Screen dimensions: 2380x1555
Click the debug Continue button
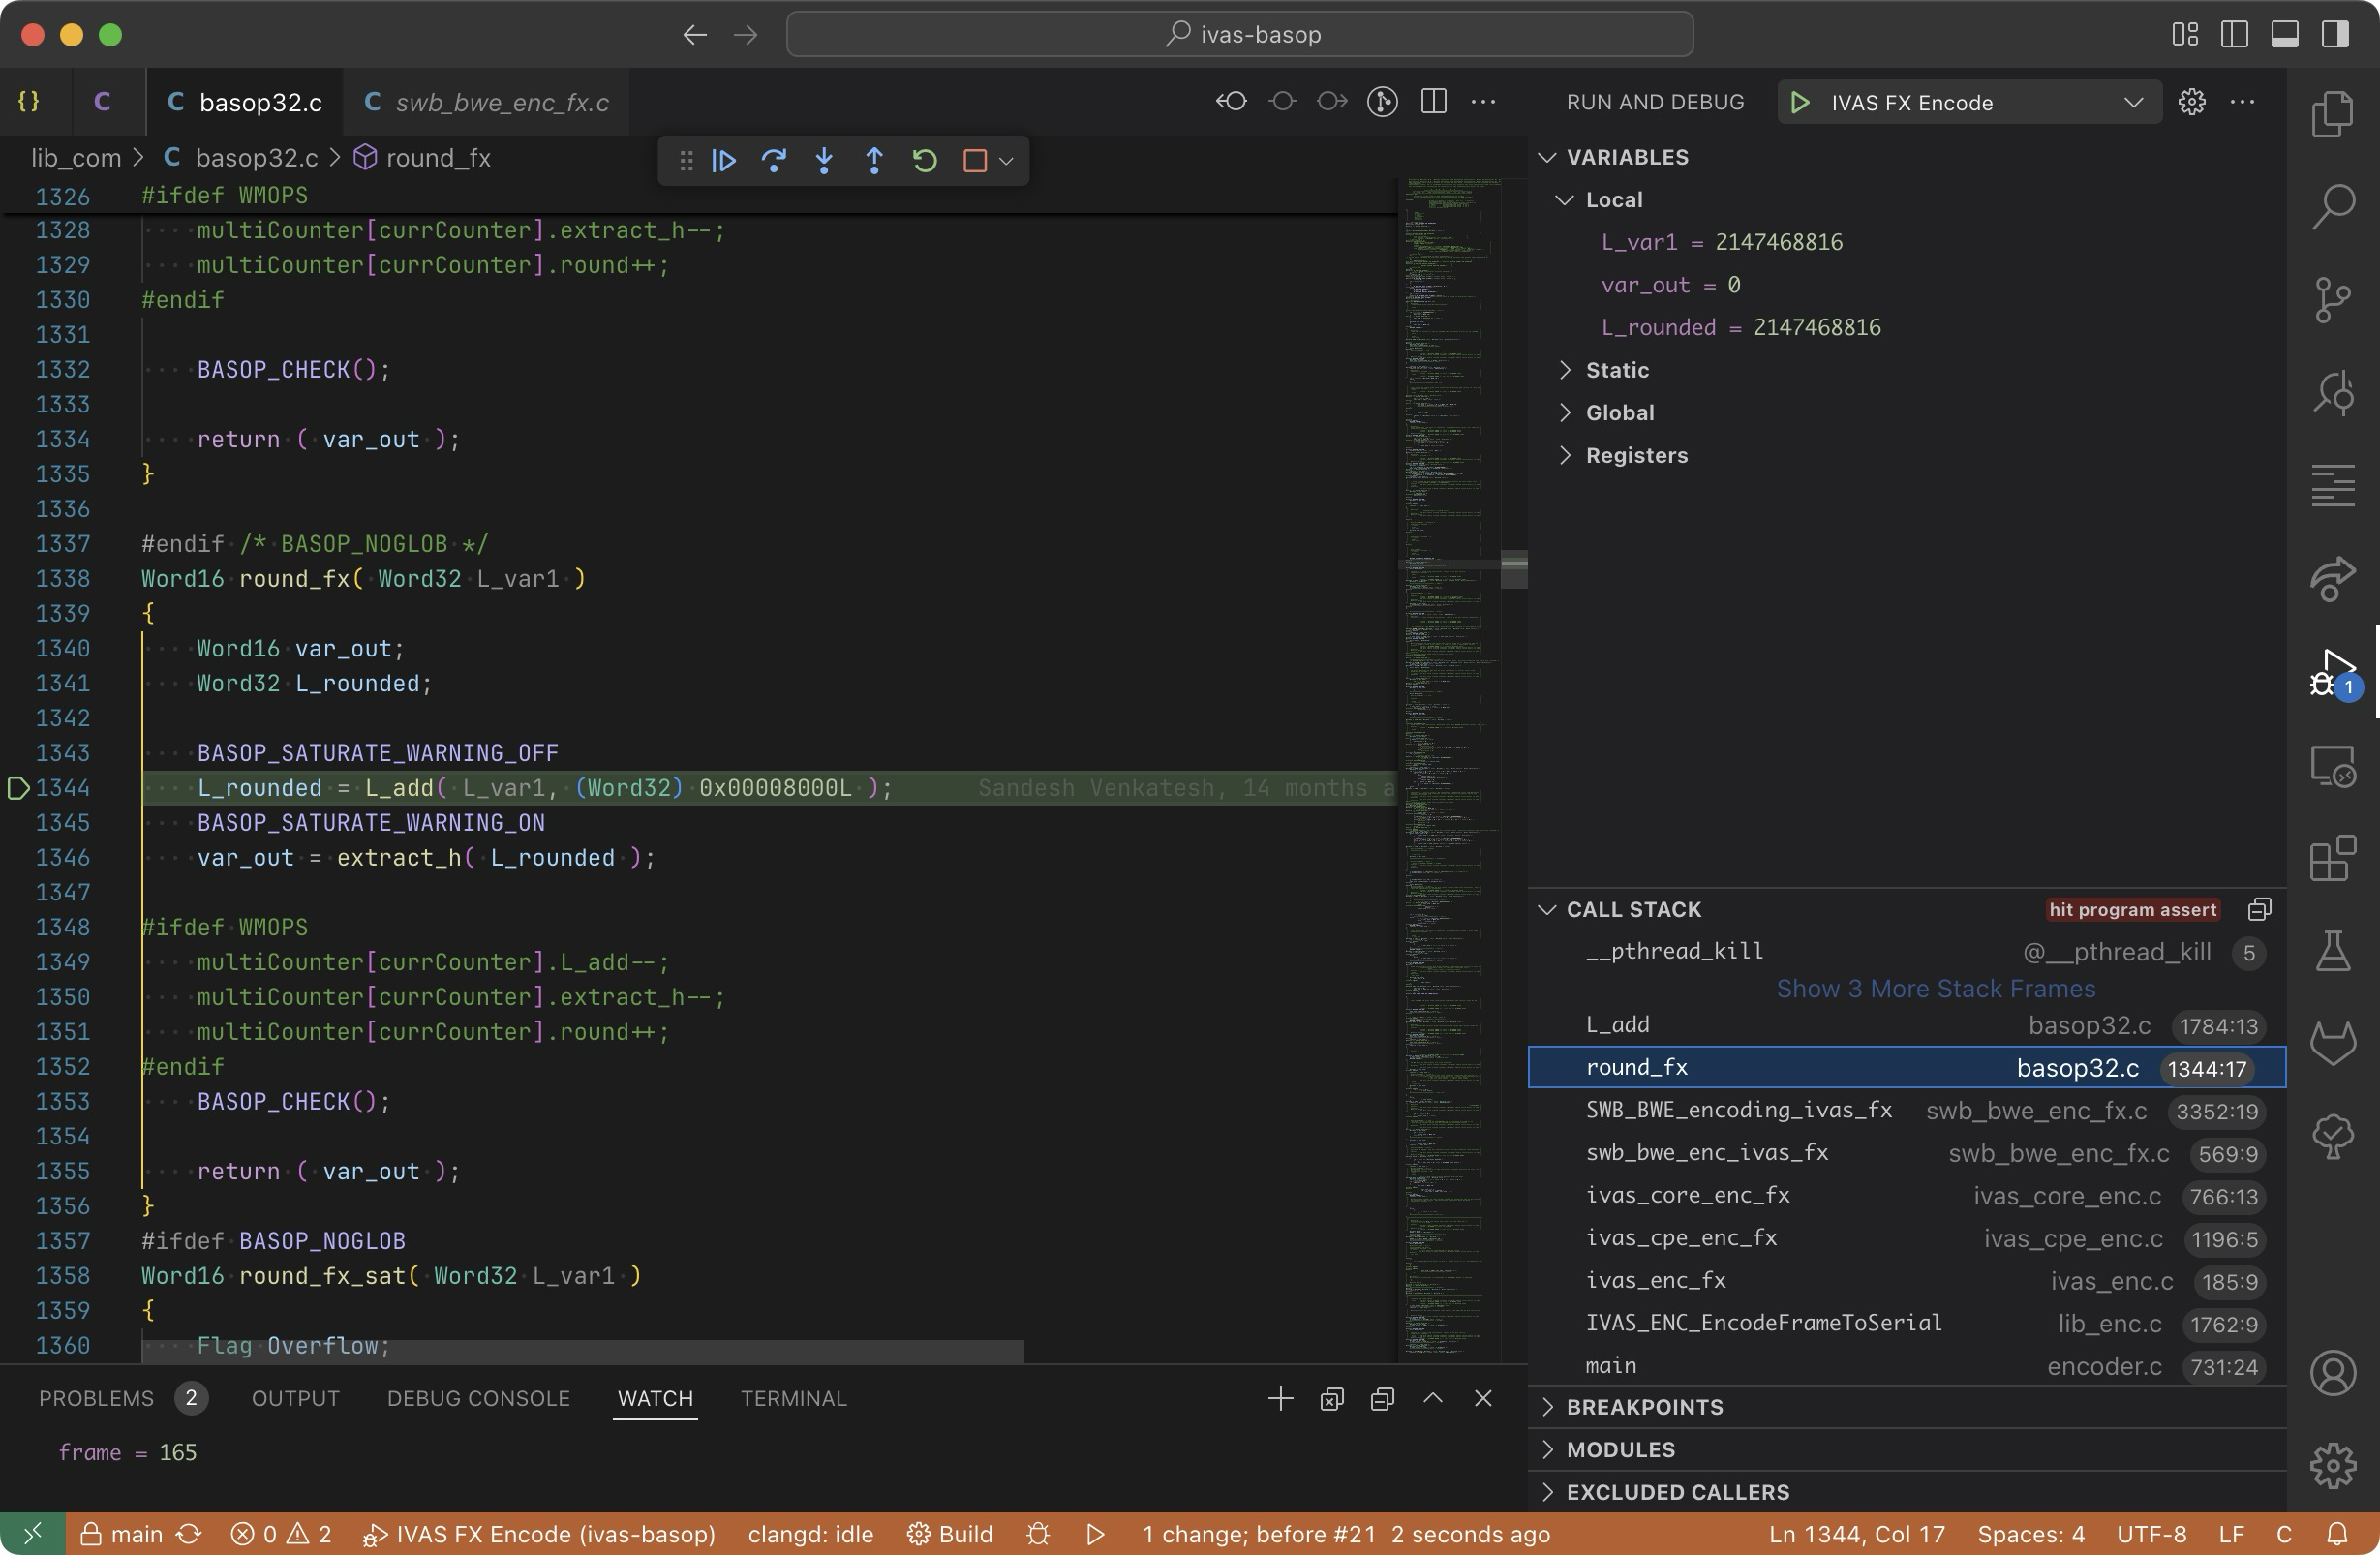[724, 161]
